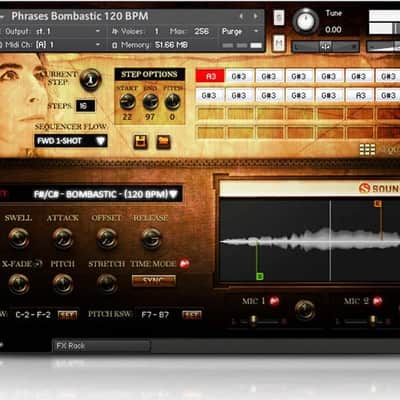Open the FWD 1-SHOT sequencer flow dropdown

click(x=71, y=141)
